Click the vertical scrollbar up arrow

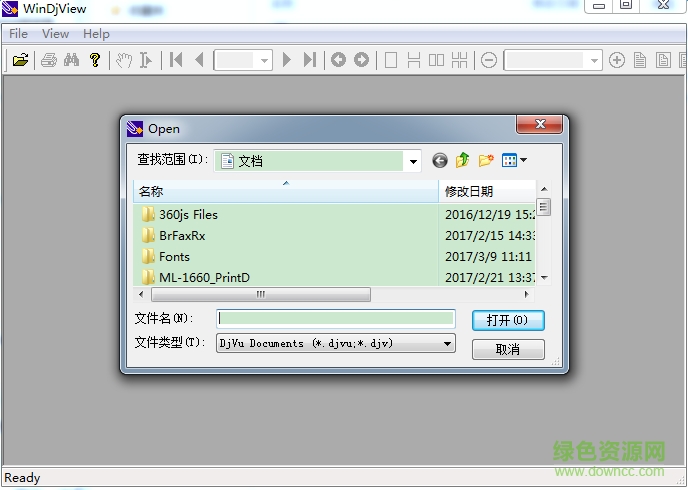point(544,189)
